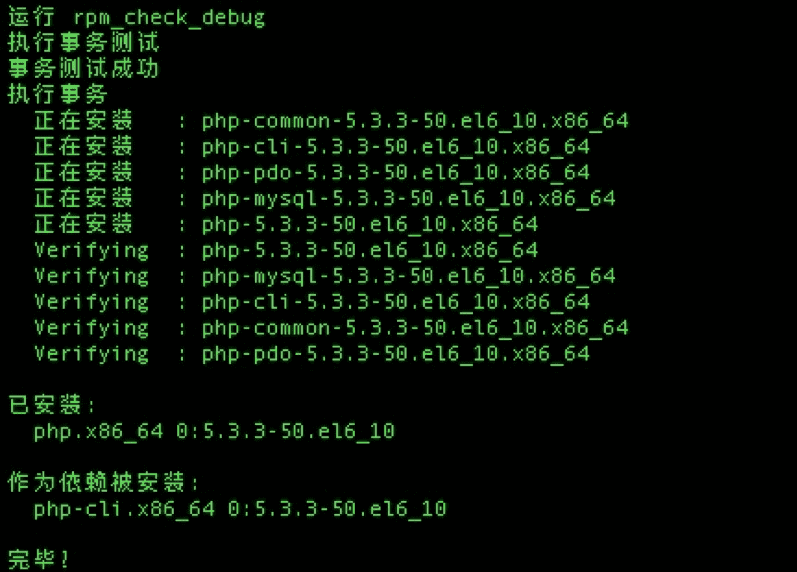Click the php-cli.x86_64 dependency line
This screenshot has width=797, height=572.
point(240,509)
